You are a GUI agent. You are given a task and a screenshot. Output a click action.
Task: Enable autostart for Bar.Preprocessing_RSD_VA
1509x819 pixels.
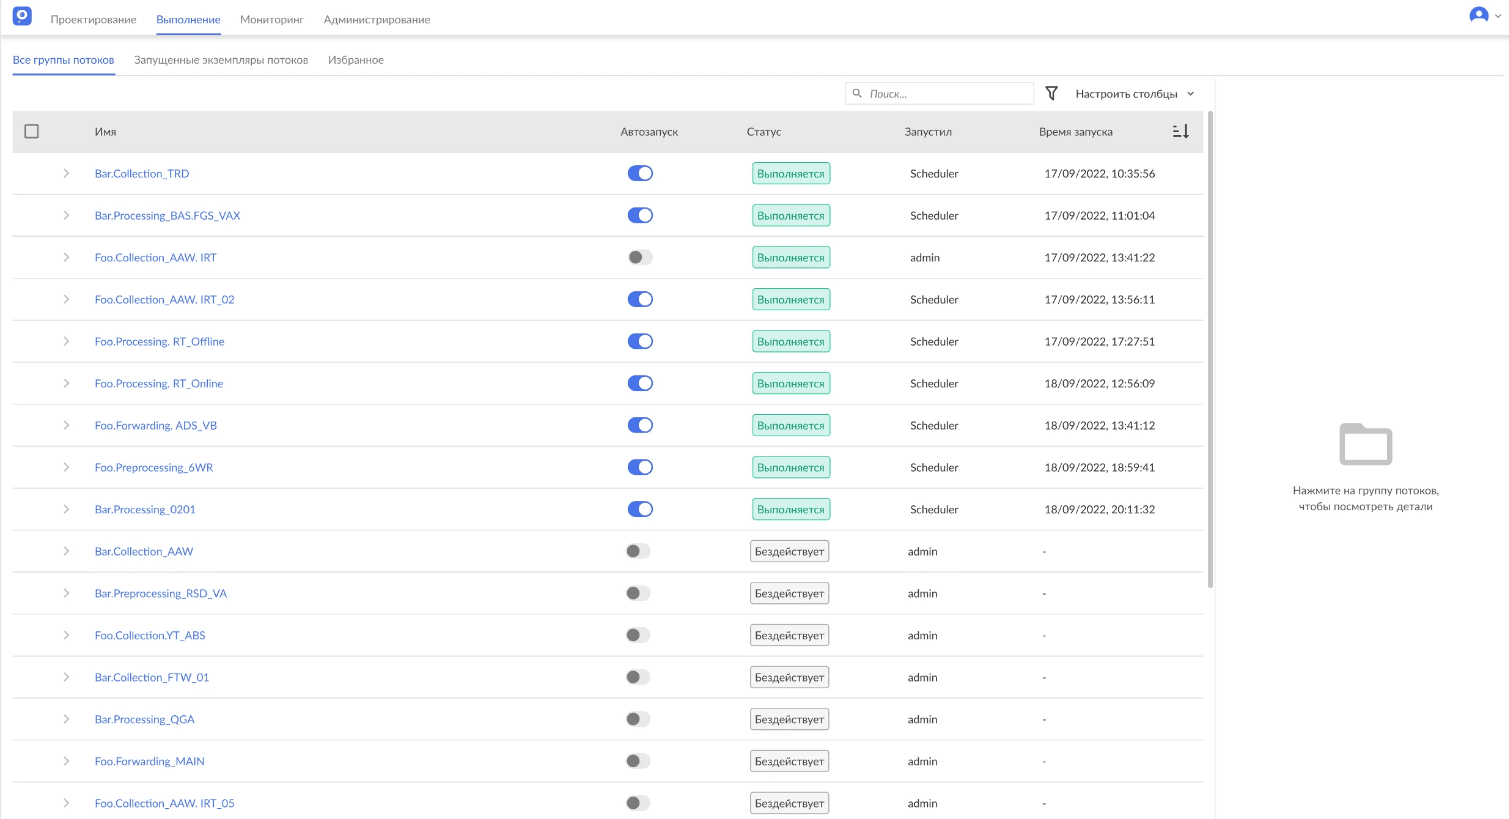pyautogui.click(x=638, y=594)
